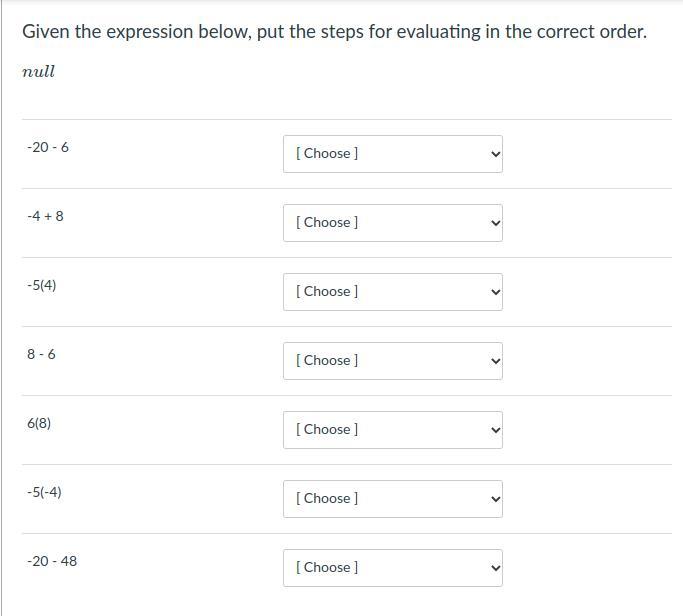Click the -20 - 6 step label
This screenshot has height=616, width=683.
tap(48, 148)
